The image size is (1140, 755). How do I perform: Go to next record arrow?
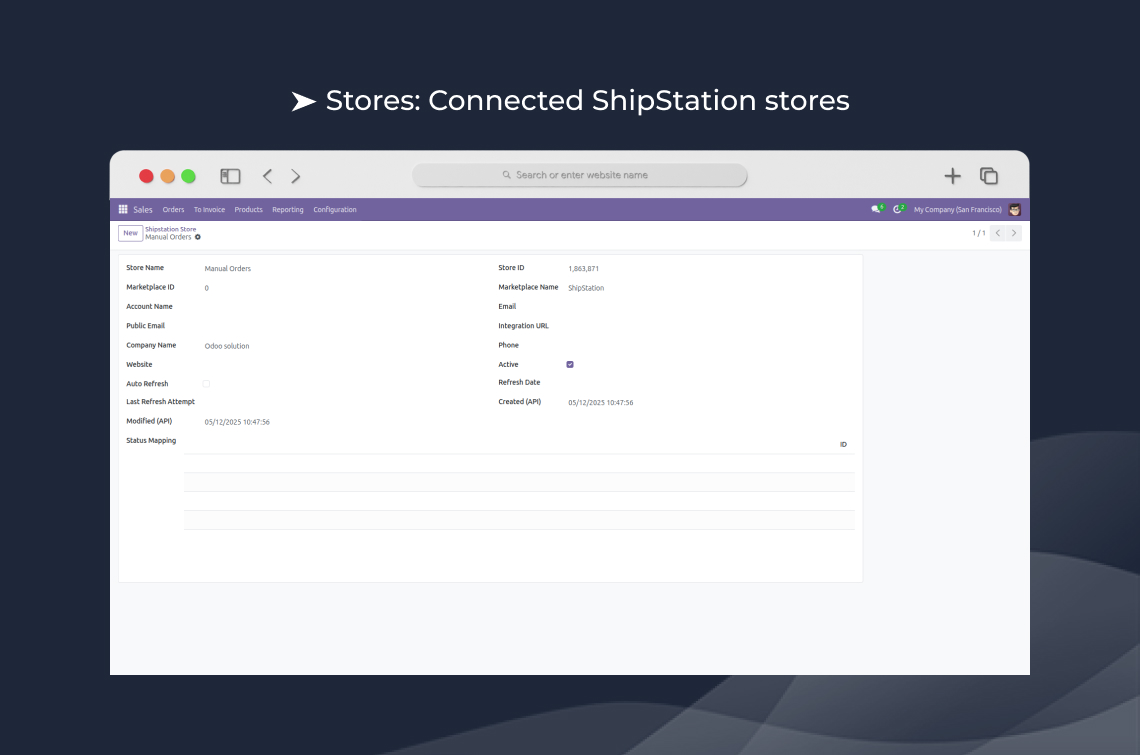pos(1013,233)
